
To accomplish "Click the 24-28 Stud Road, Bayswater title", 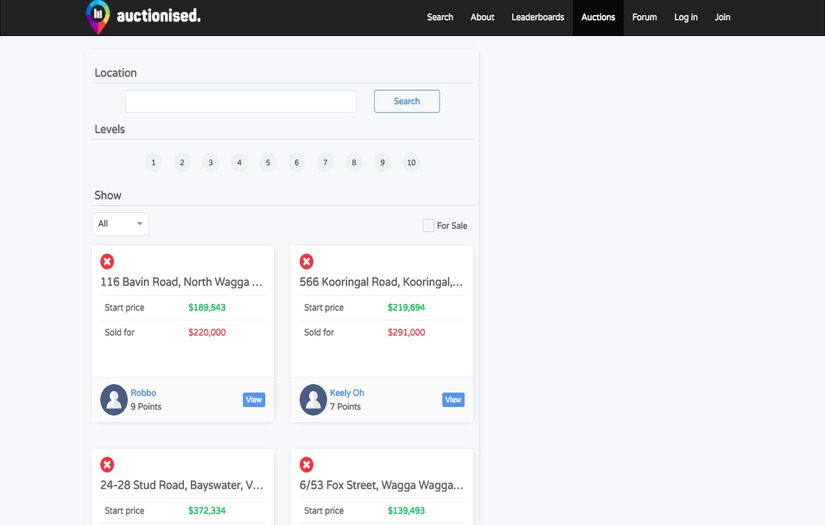I will 182,485.
